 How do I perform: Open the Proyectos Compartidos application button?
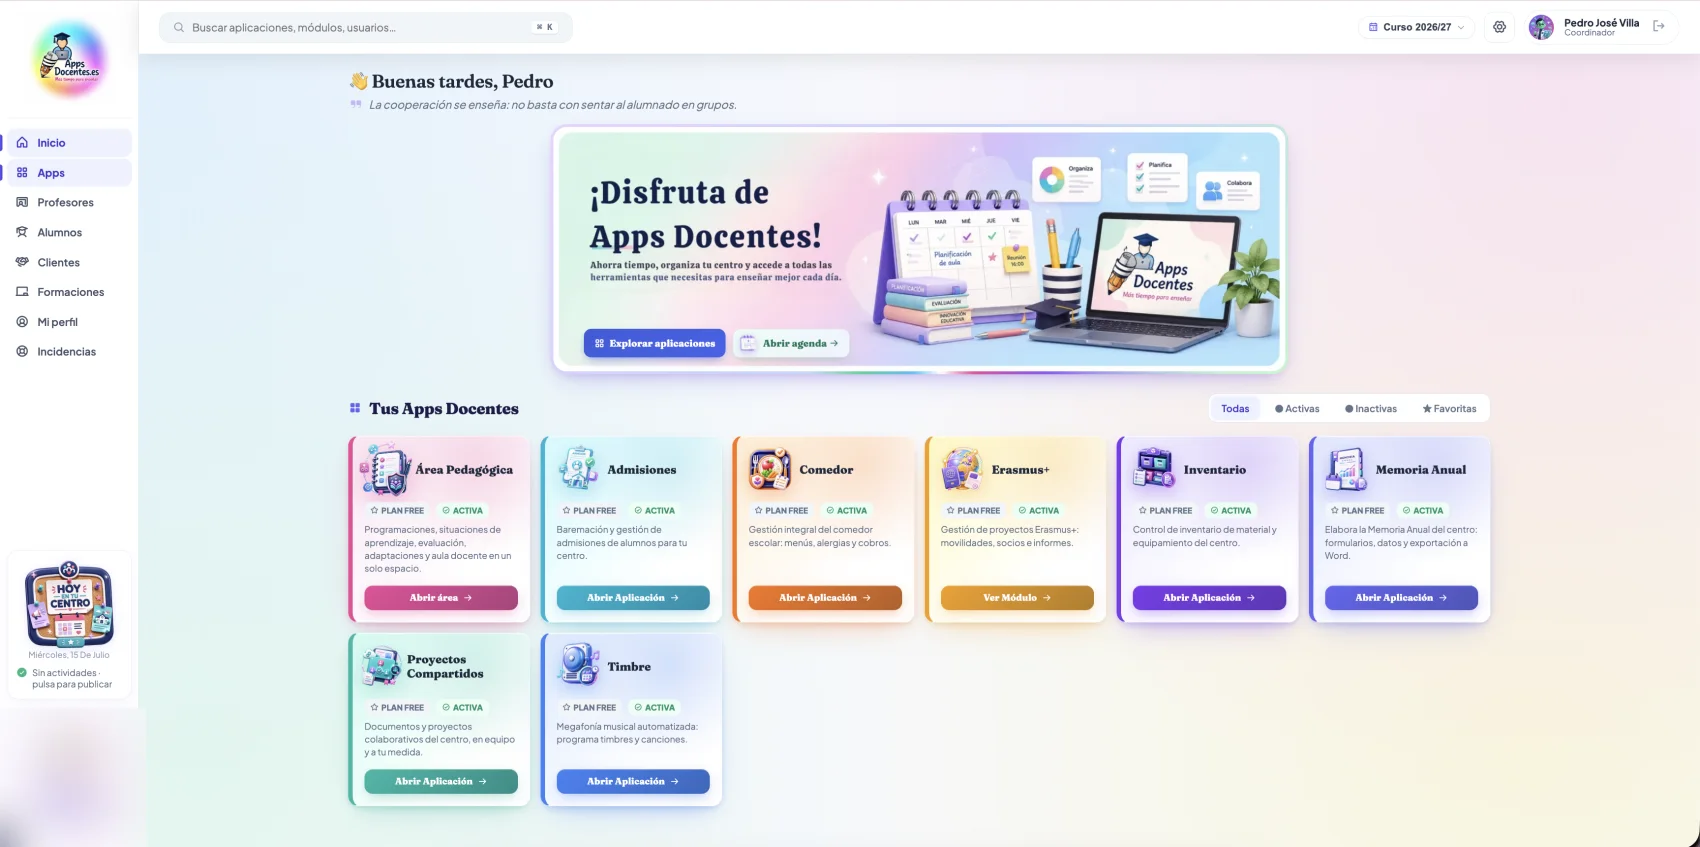click(441, 782)
